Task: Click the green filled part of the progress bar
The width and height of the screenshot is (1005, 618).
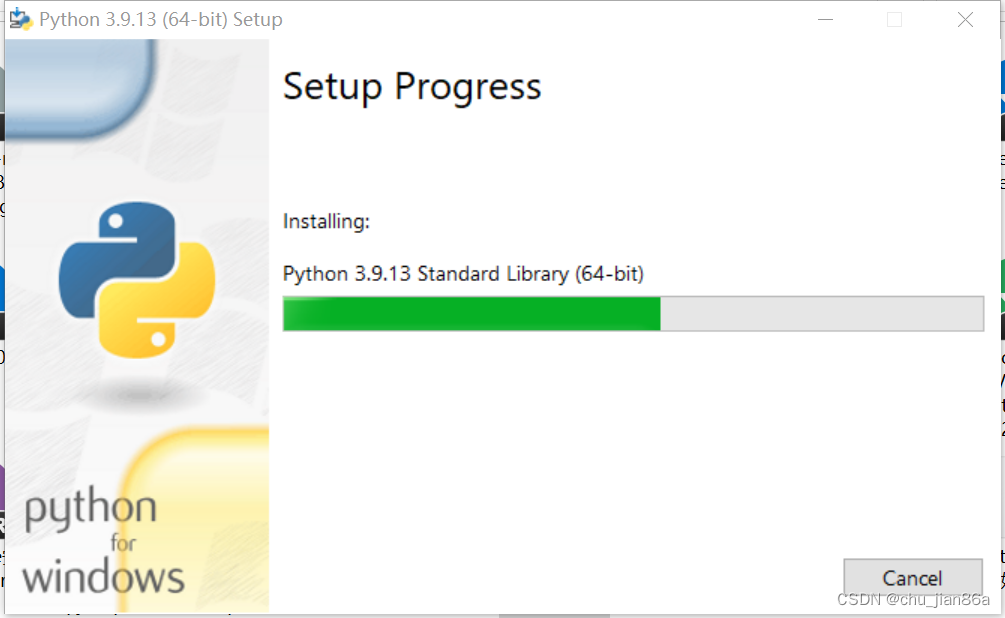Action: pos(472,313)
